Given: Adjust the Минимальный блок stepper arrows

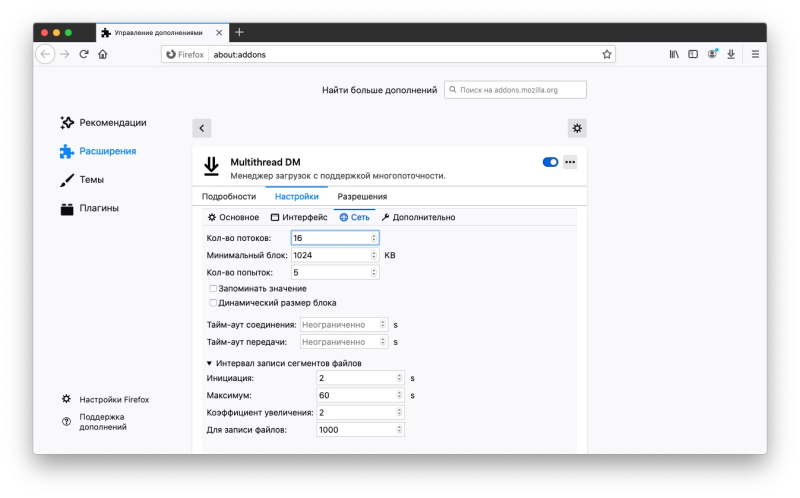Looking at the screenshot, I should [374, 255].
